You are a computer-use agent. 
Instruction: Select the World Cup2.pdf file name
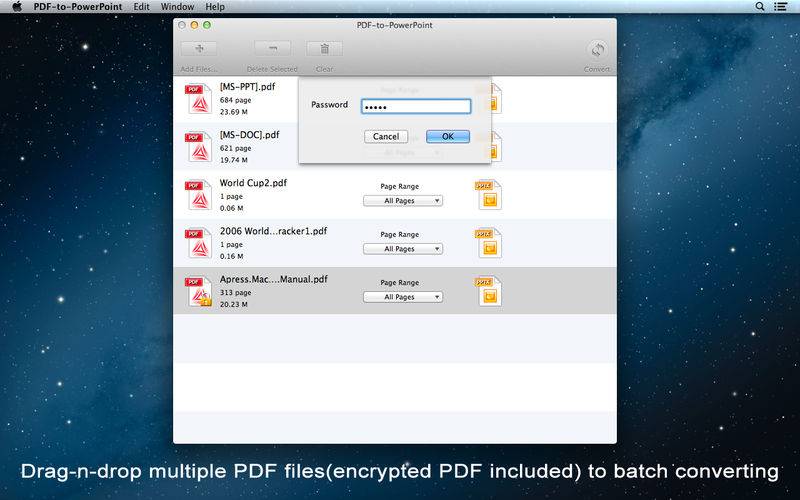[254, 183]
